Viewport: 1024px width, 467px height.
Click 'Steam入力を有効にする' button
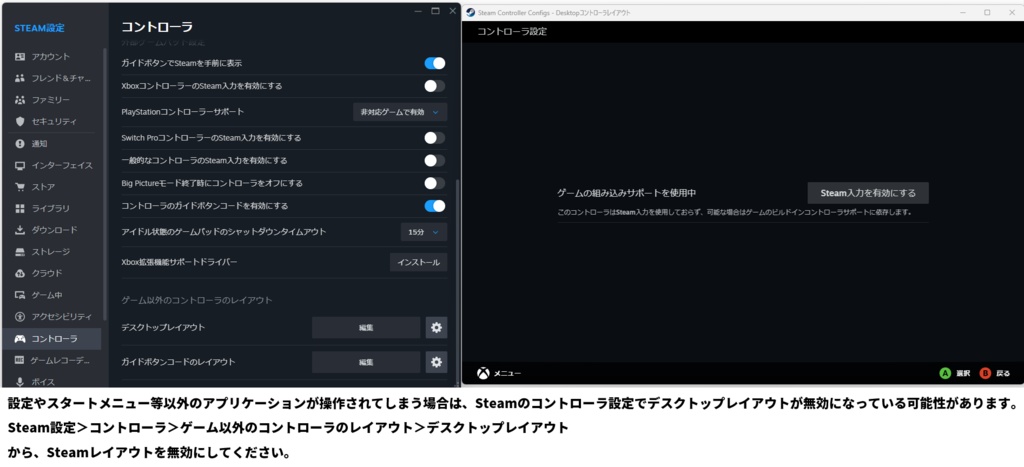click(868, 193)
